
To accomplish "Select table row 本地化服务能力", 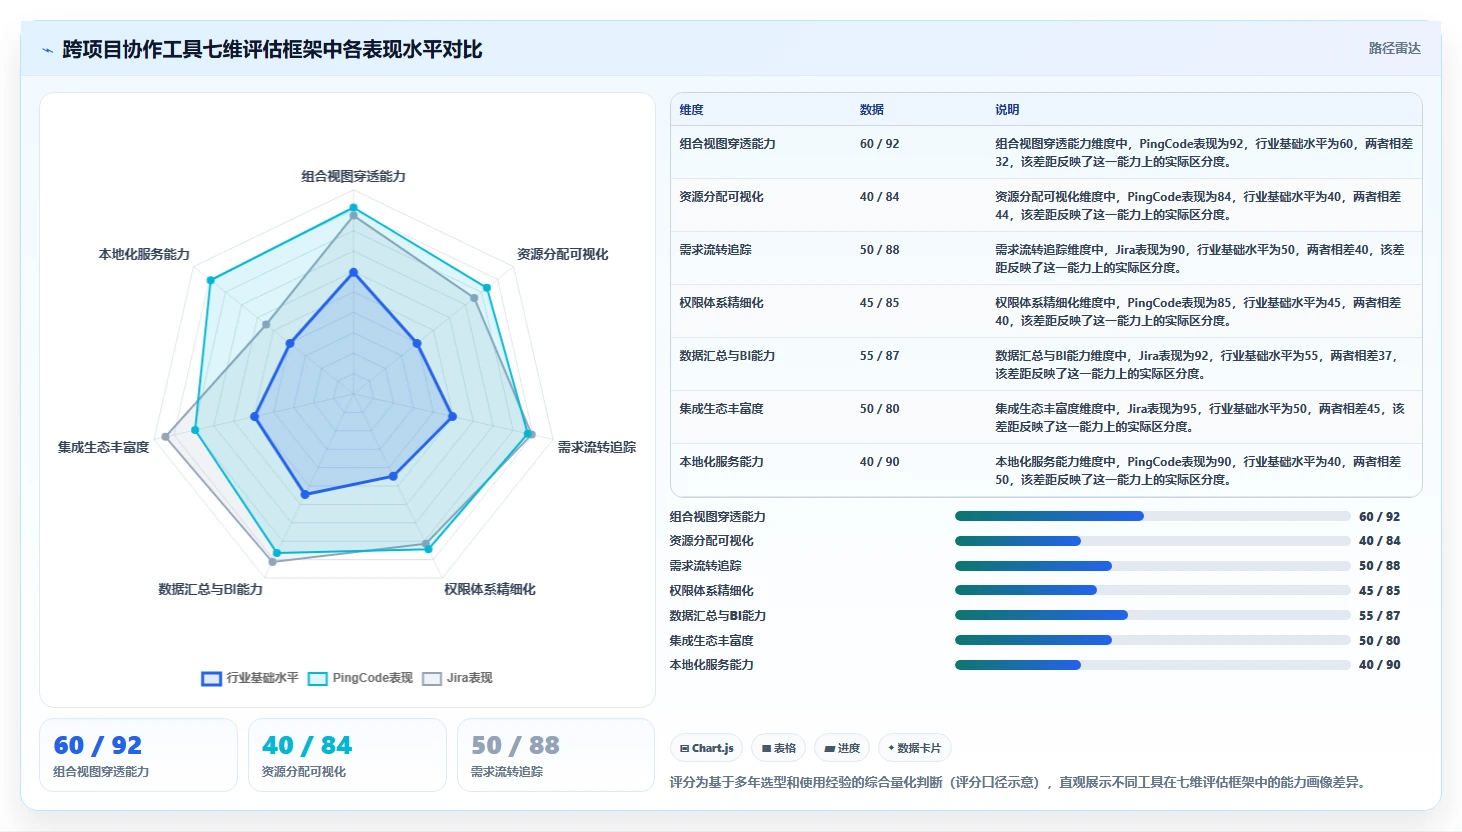I will 1046,470.
